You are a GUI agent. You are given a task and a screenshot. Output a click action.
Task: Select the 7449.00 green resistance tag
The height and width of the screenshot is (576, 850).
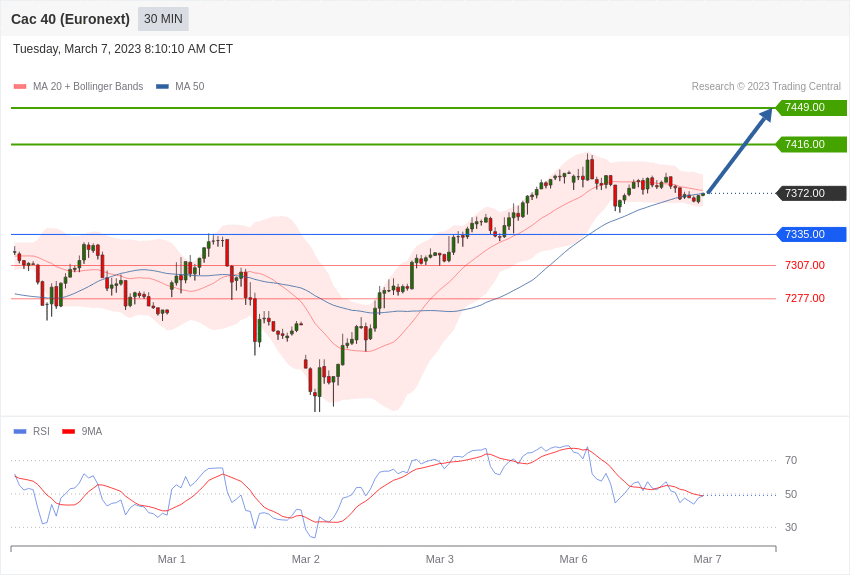click(811, 108)
